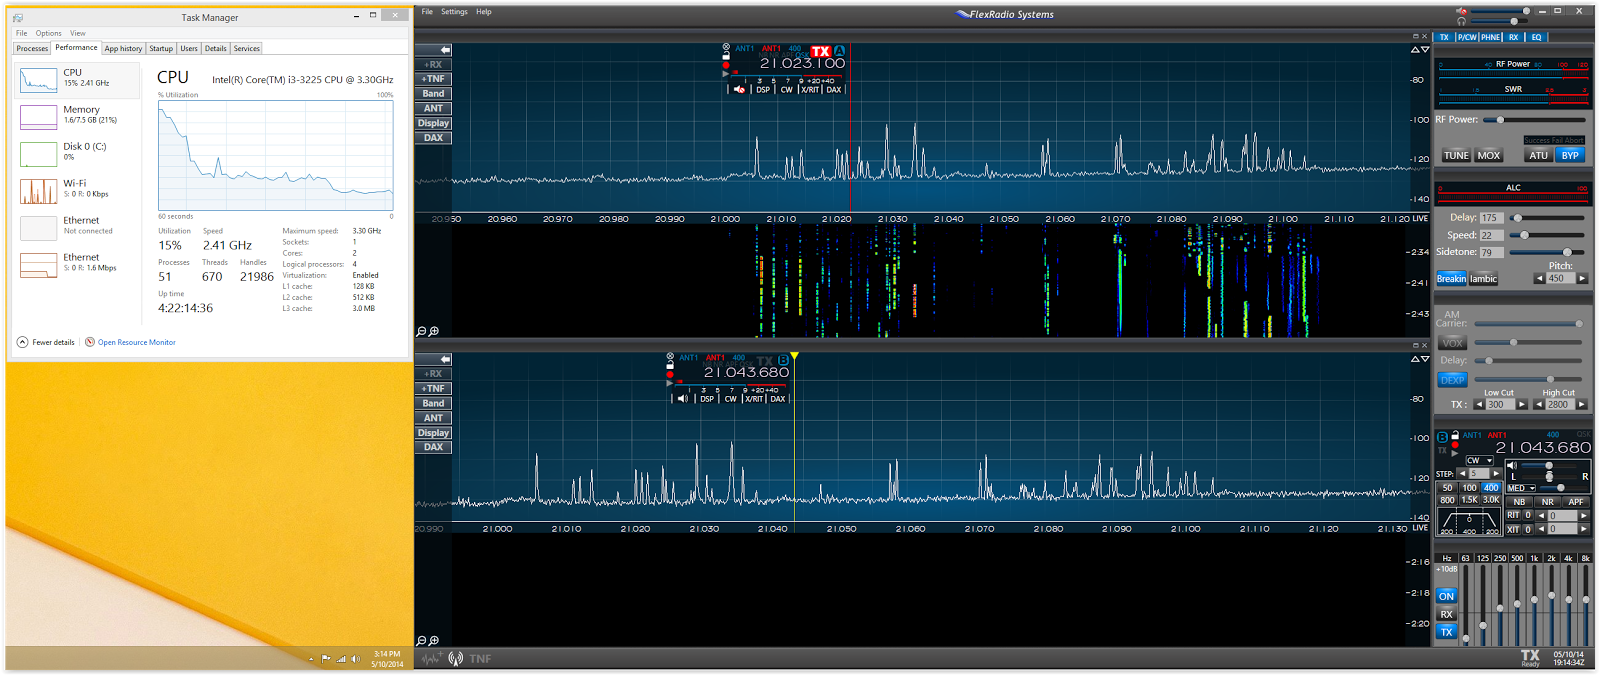This screenshot has height=675, width=1600.
Task: Toggle the BYP tuner bypass button
Action: point(1570,155)
